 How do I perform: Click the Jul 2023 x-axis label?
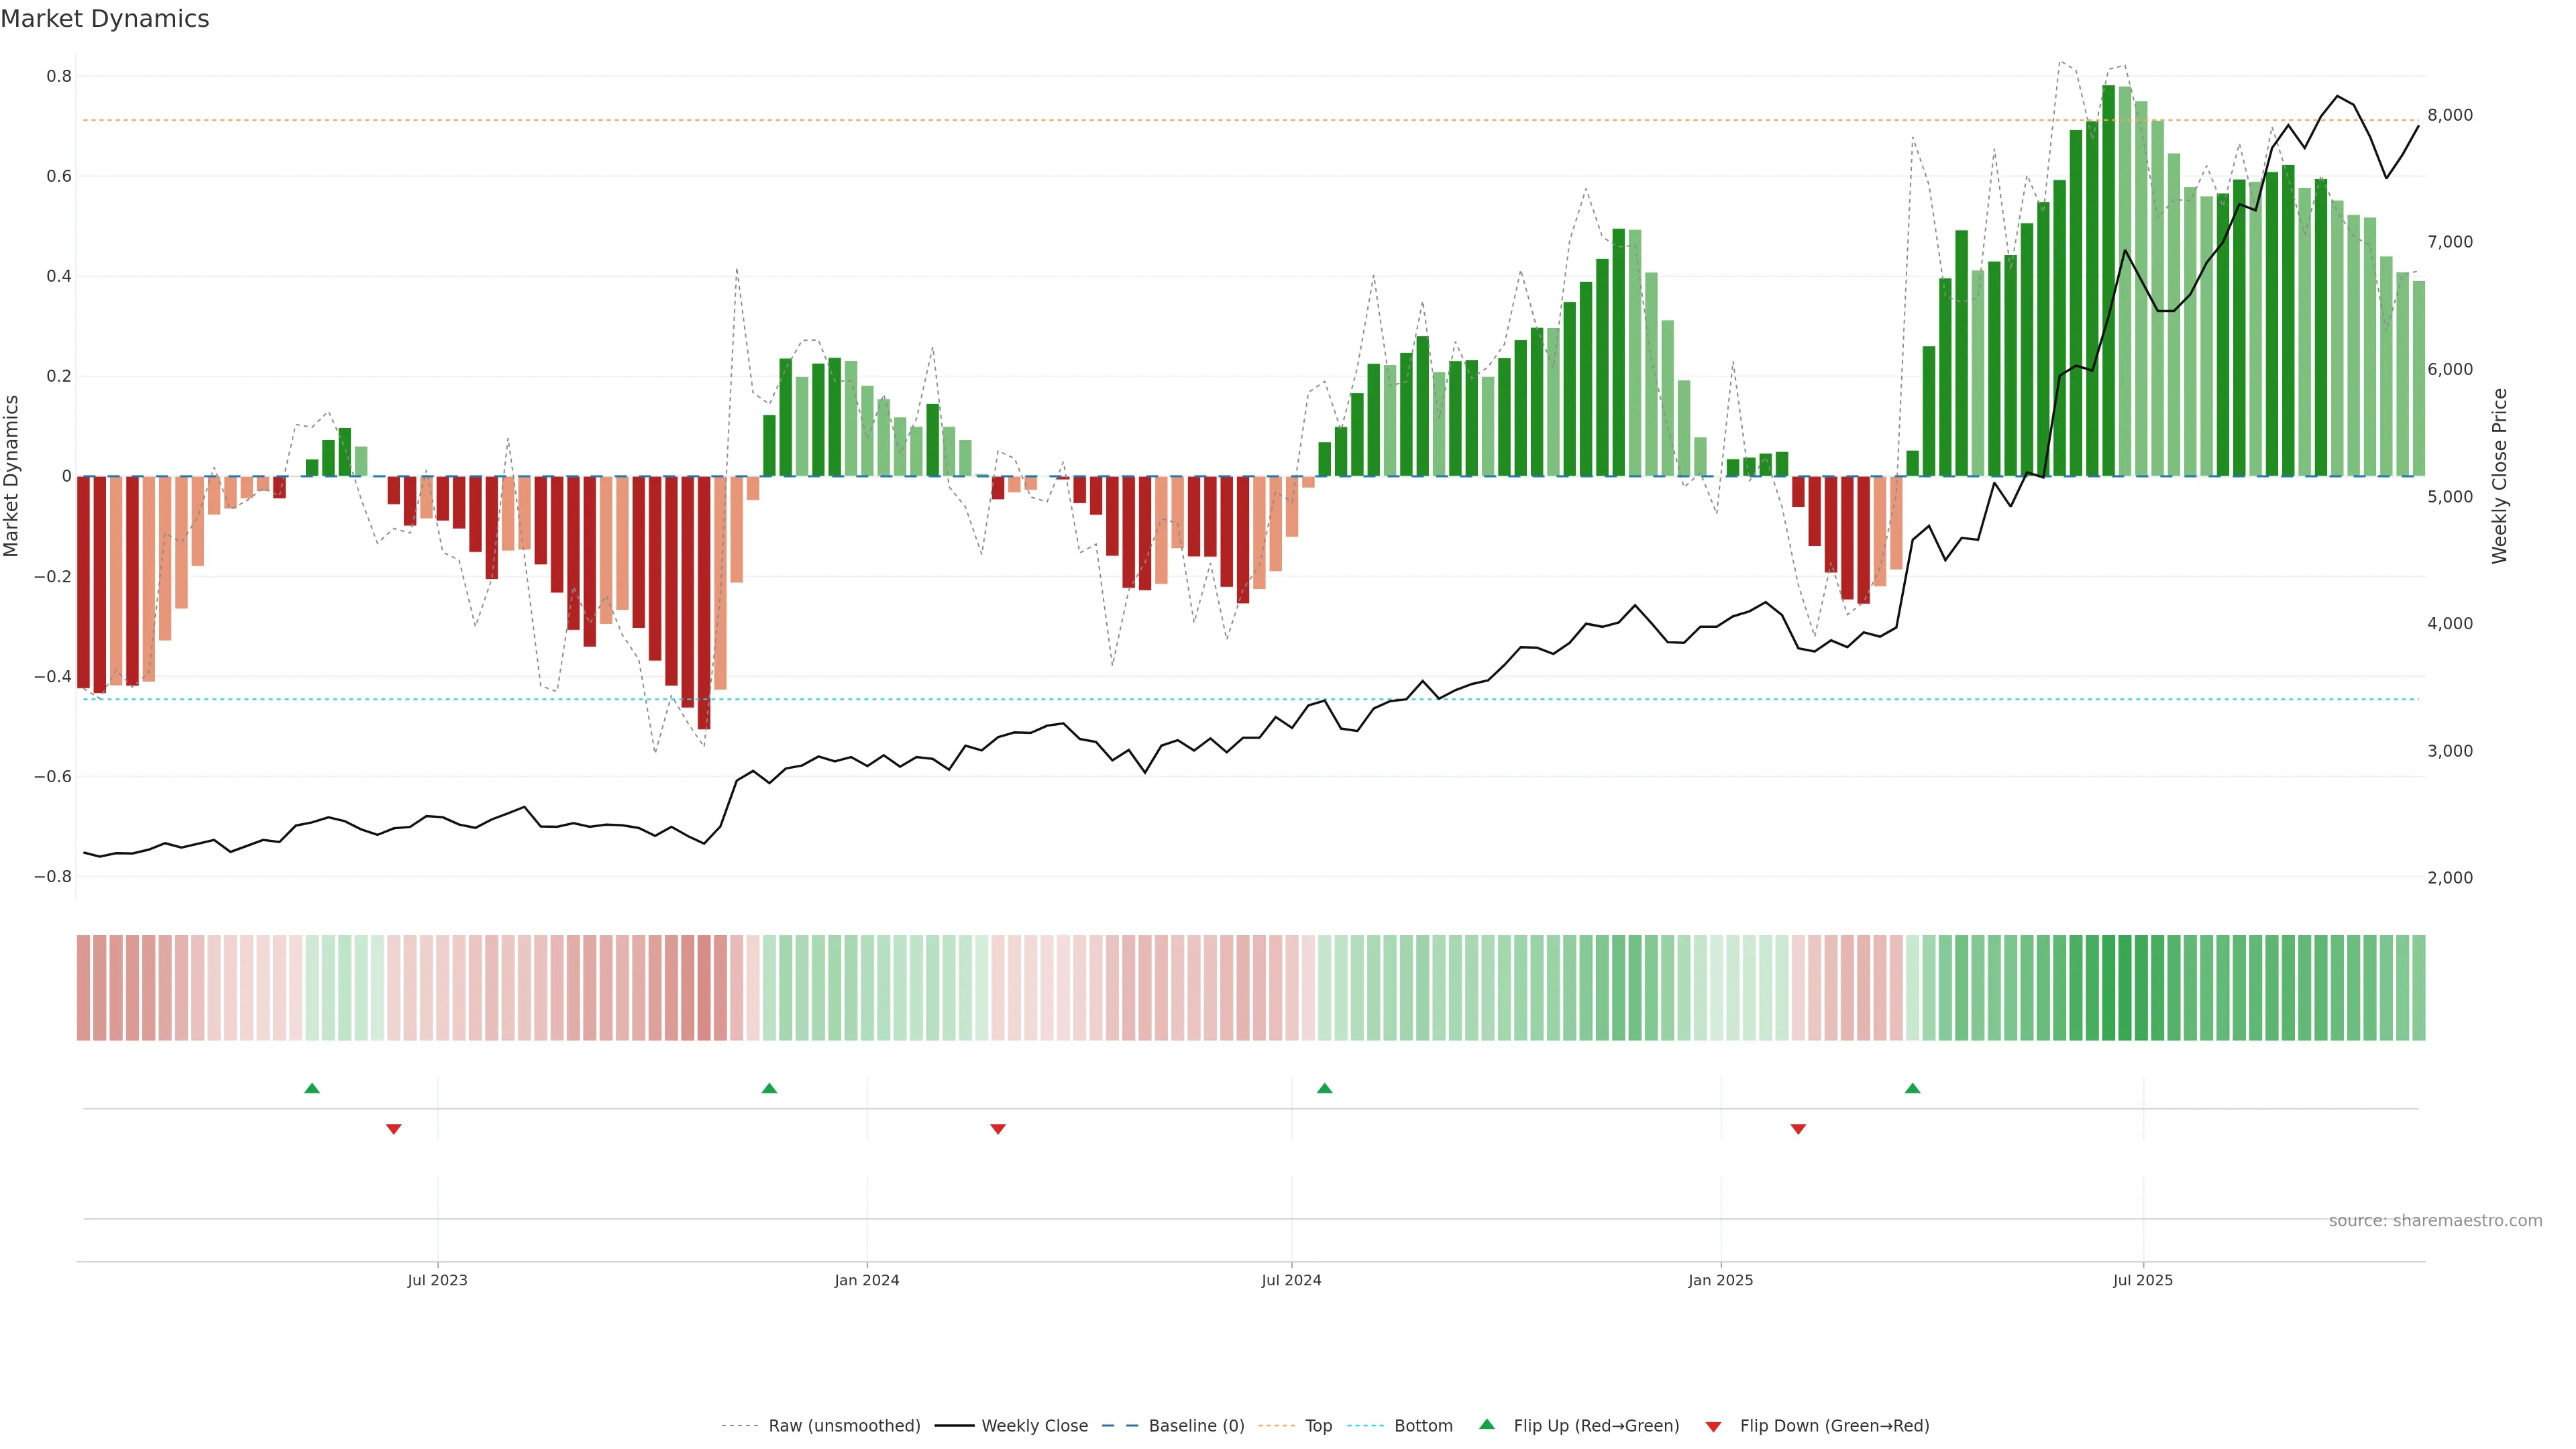(x=437, y=1280)
